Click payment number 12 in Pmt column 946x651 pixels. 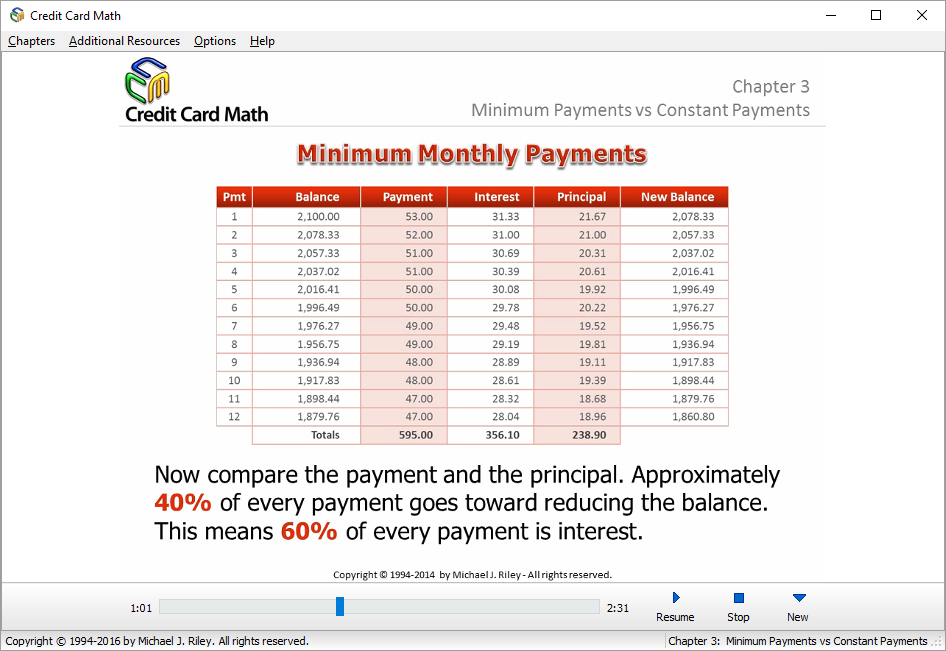click(234, 417)
